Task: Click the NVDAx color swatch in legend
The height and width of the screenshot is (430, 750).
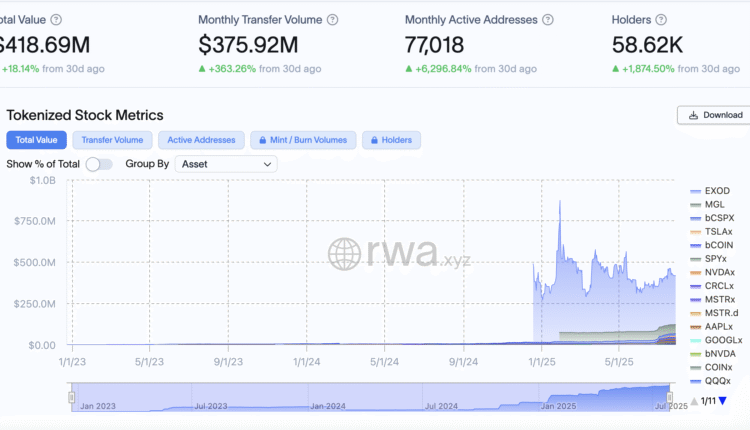Action: coord(696,272)
